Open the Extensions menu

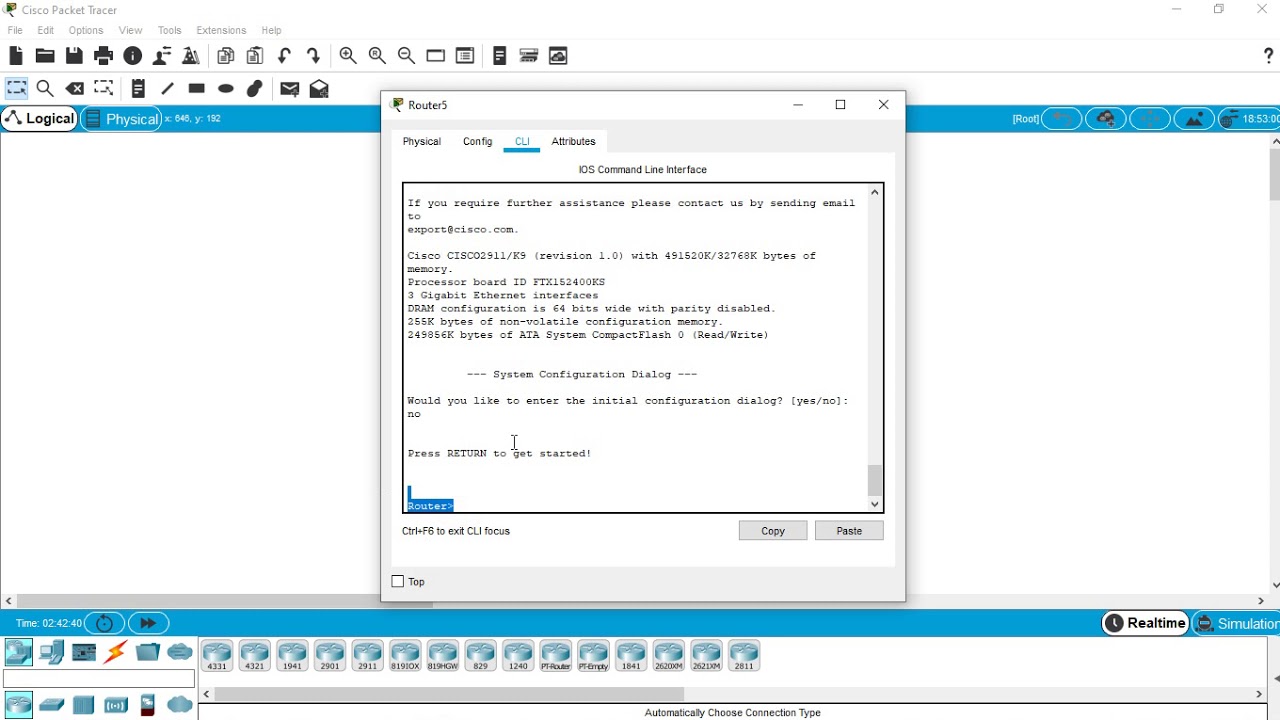221,30
